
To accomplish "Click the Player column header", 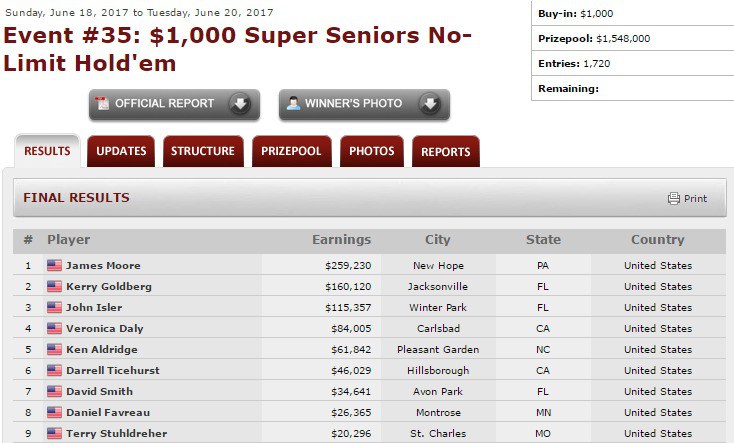I will pos(68,240).
